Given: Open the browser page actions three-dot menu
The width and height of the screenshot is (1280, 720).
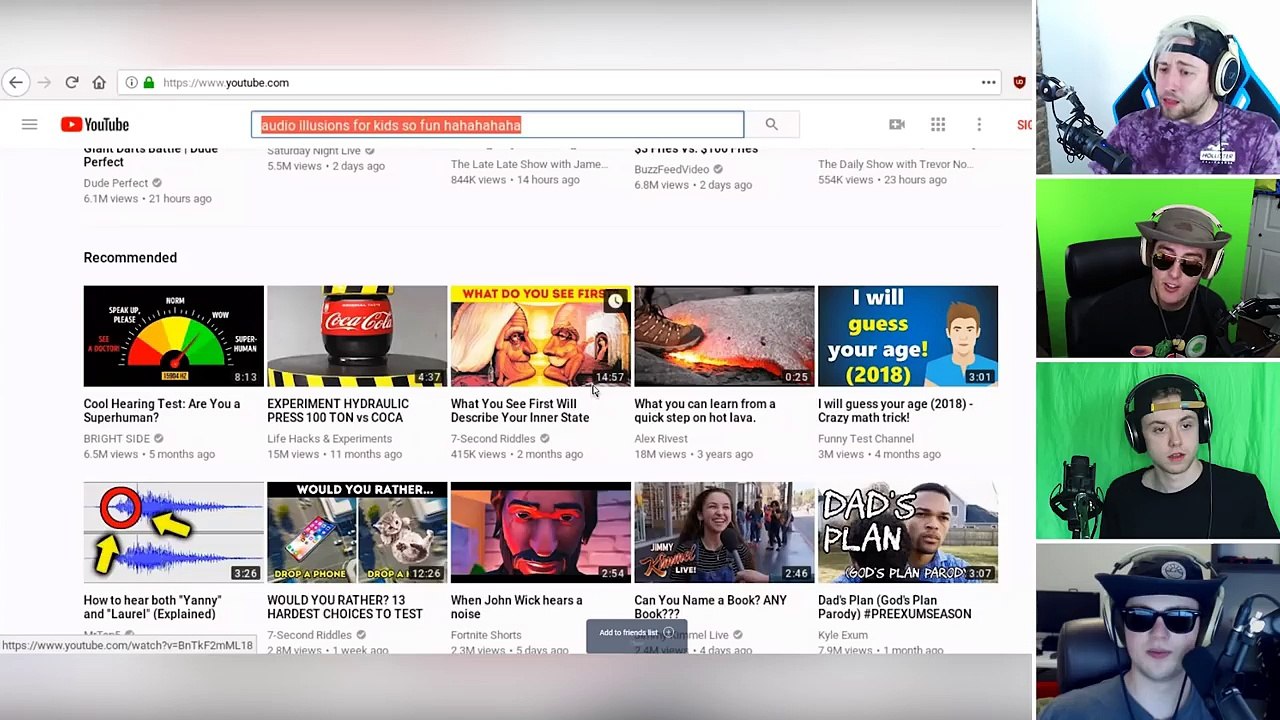Looking at the screenshot, I should click(988, 83).
